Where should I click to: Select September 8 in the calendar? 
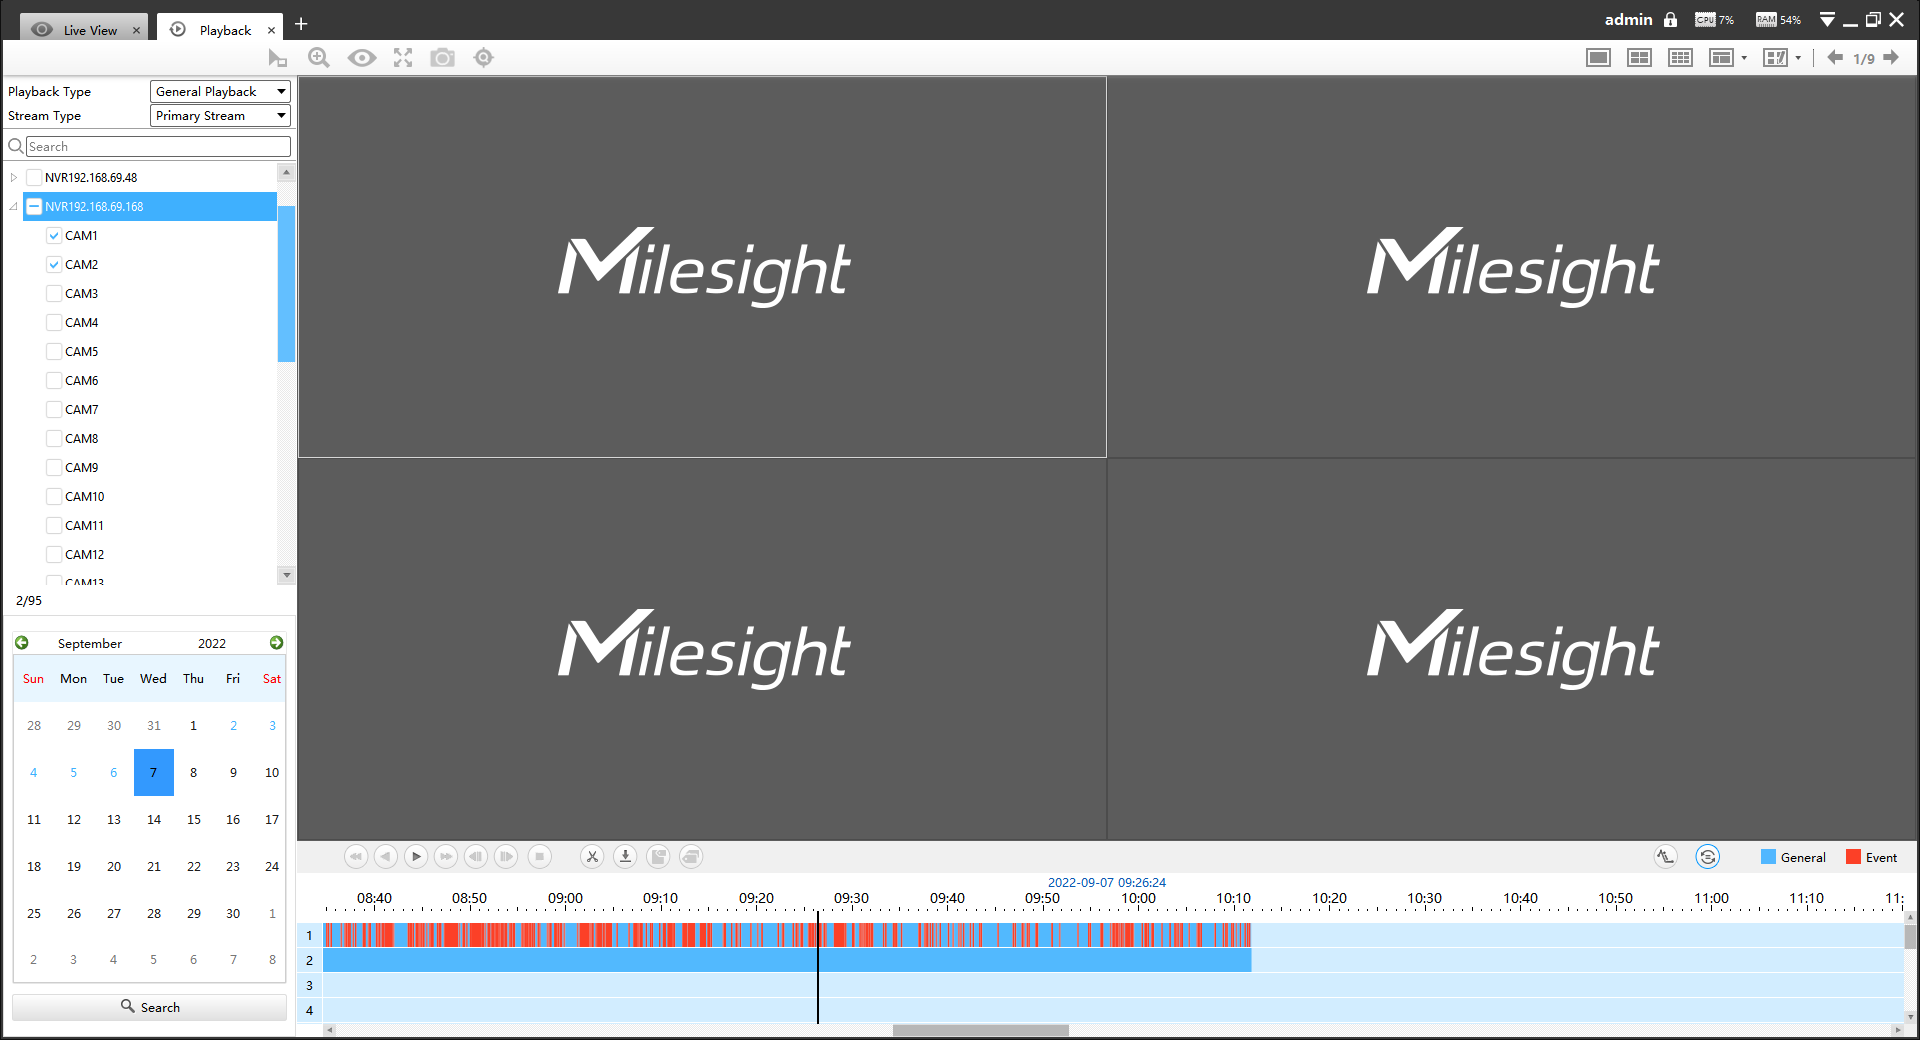click(x=193, y=773)
